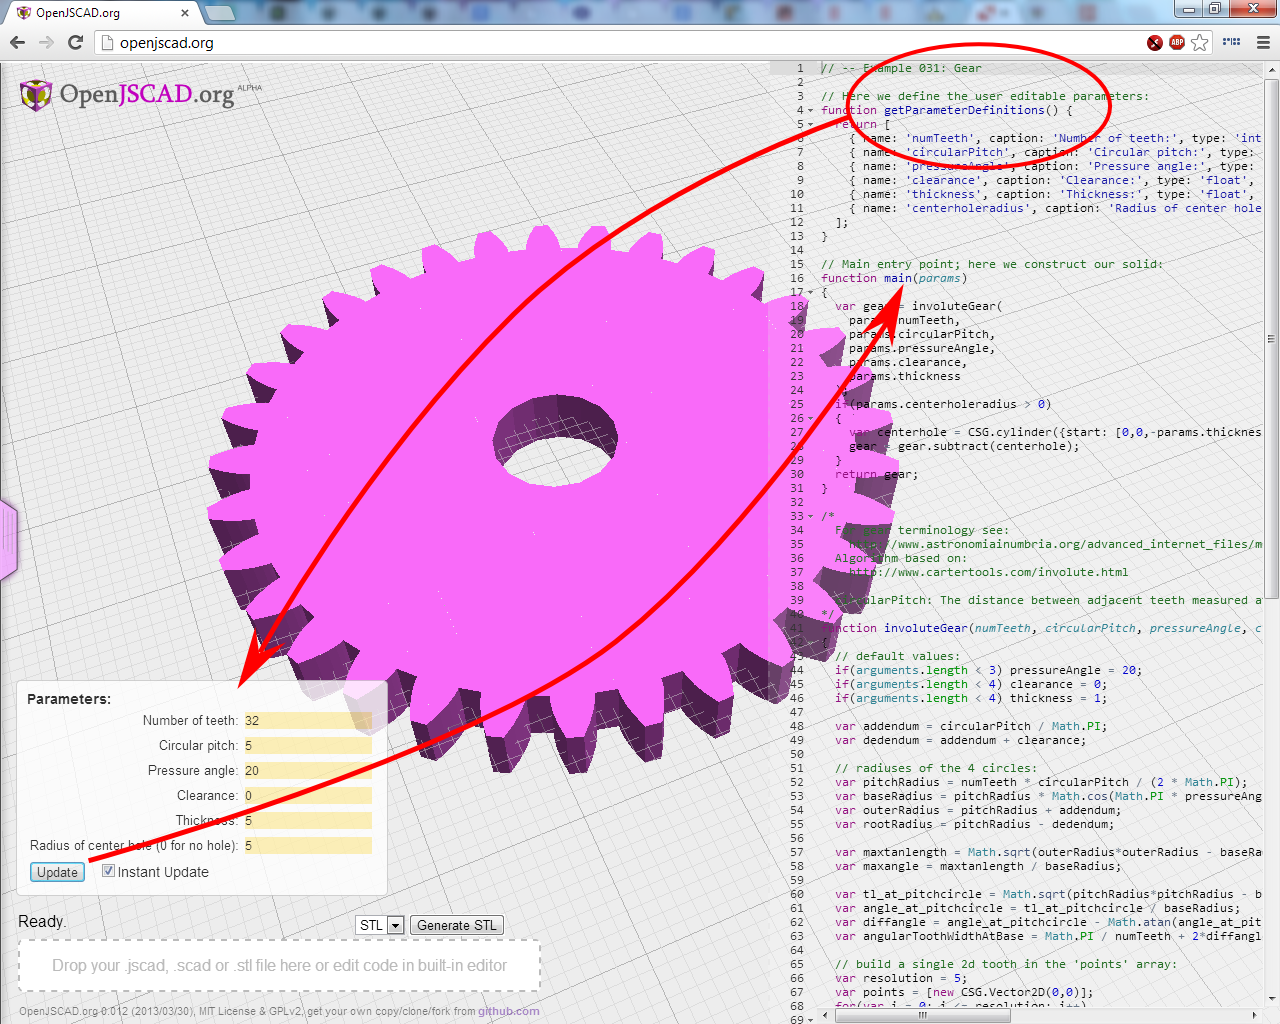Edit the Number of teeth field
This screenshot has height=1024, width=1280.
[x=308, y=720]
